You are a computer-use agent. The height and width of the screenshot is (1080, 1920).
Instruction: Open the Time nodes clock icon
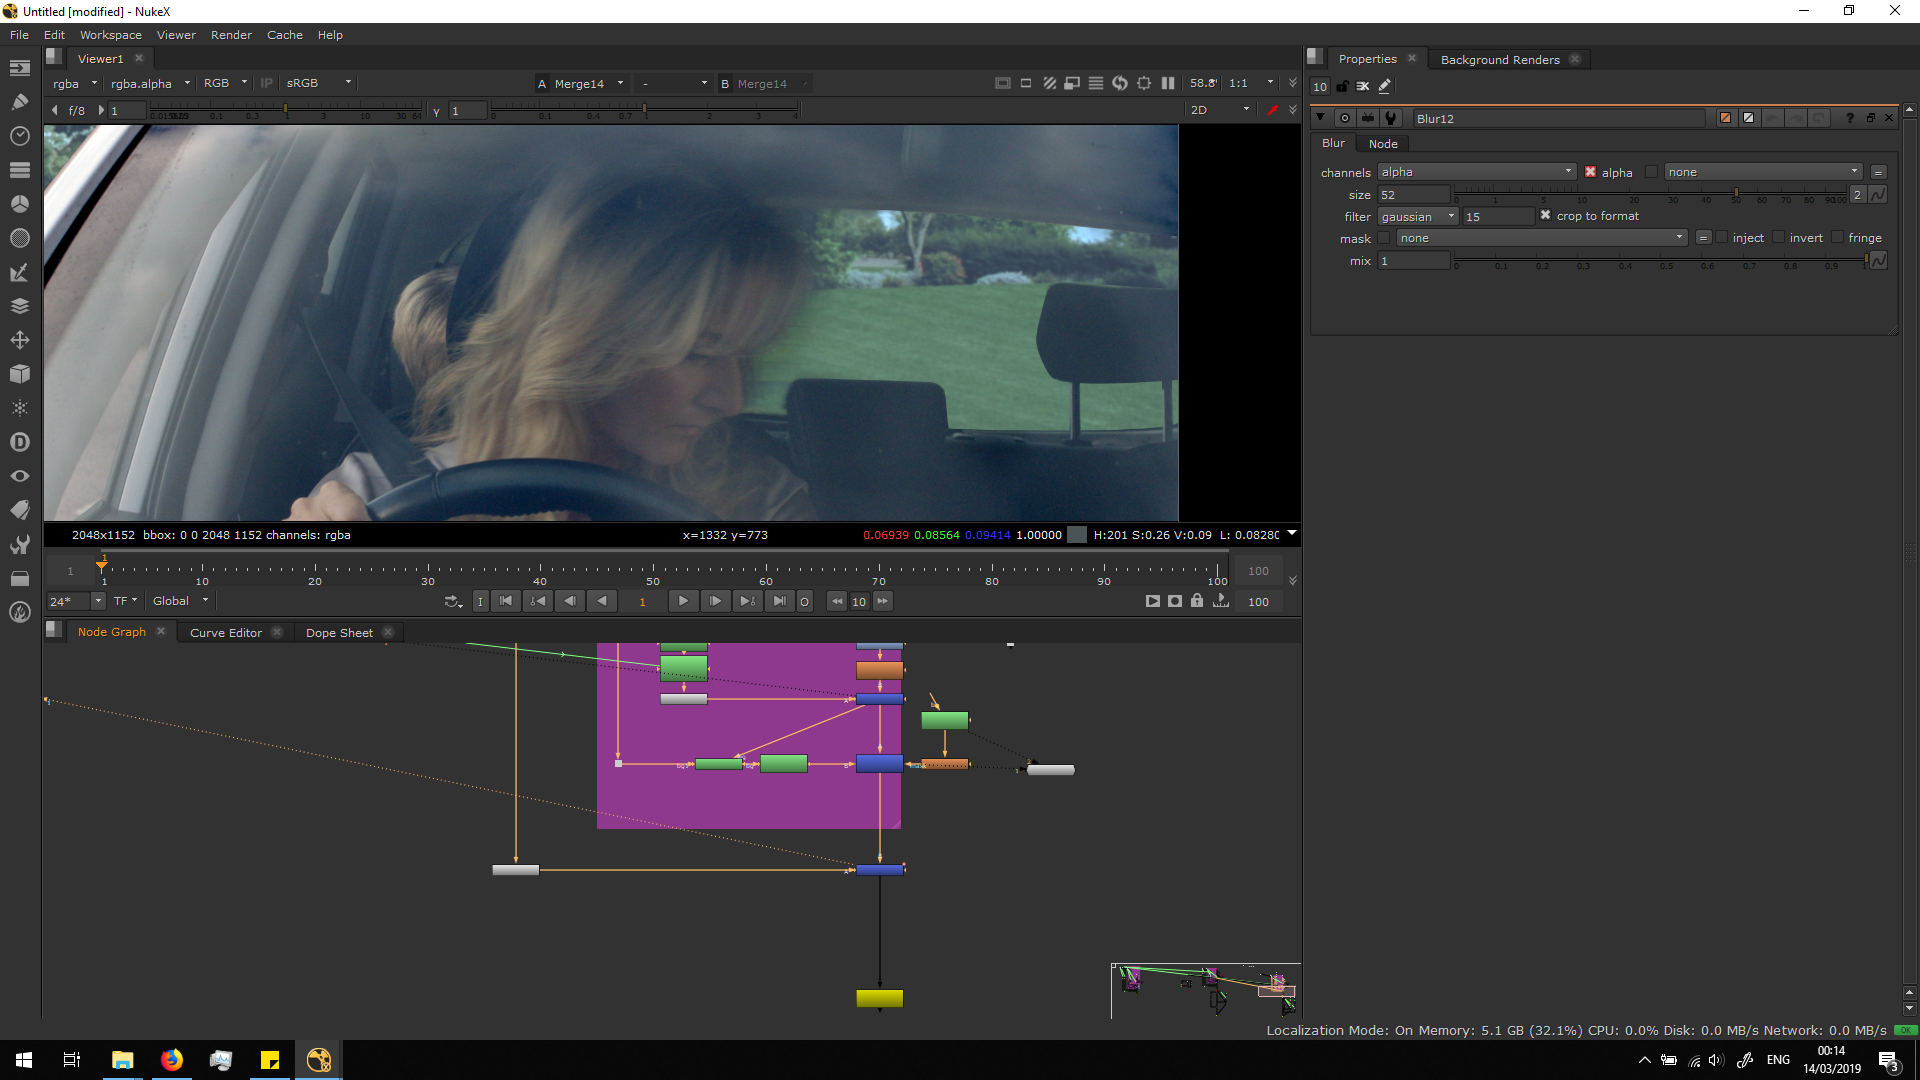(19, 135)
